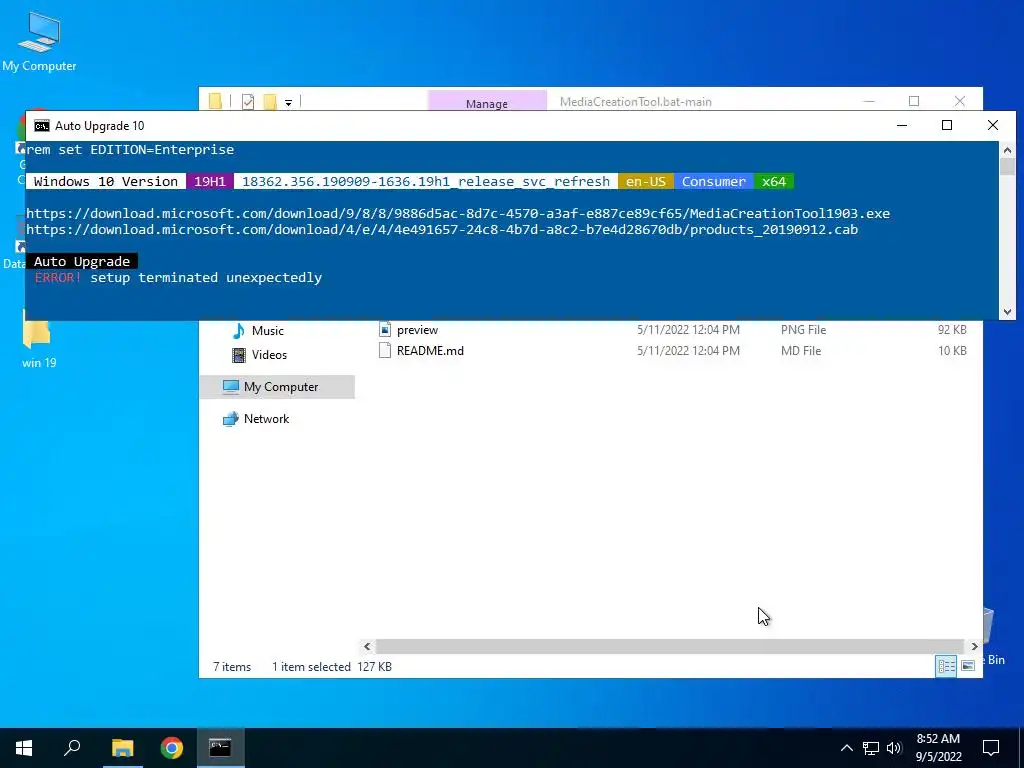Open taskbar search magnifier
This screenshot has height=768, width=1024.
72,748
